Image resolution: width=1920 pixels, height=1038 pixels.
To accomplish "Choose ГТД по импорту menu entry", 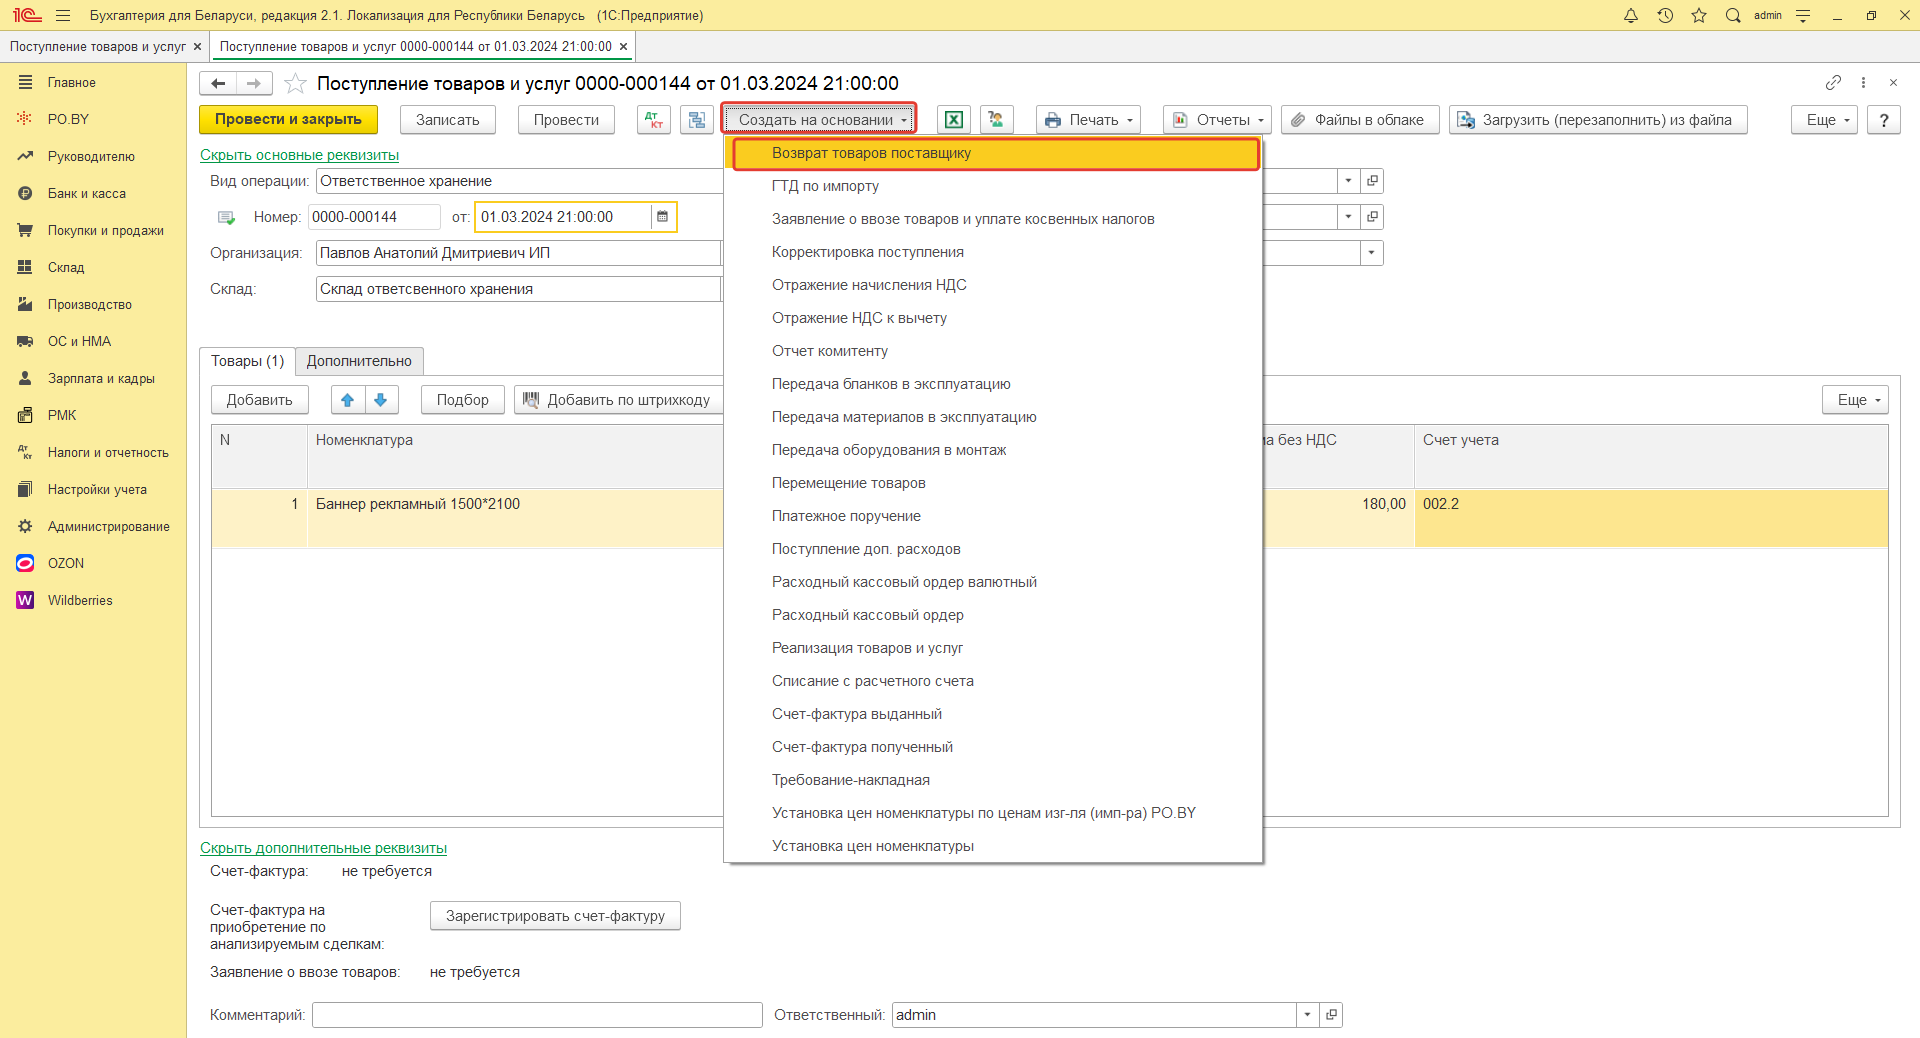I will [993, 187].
